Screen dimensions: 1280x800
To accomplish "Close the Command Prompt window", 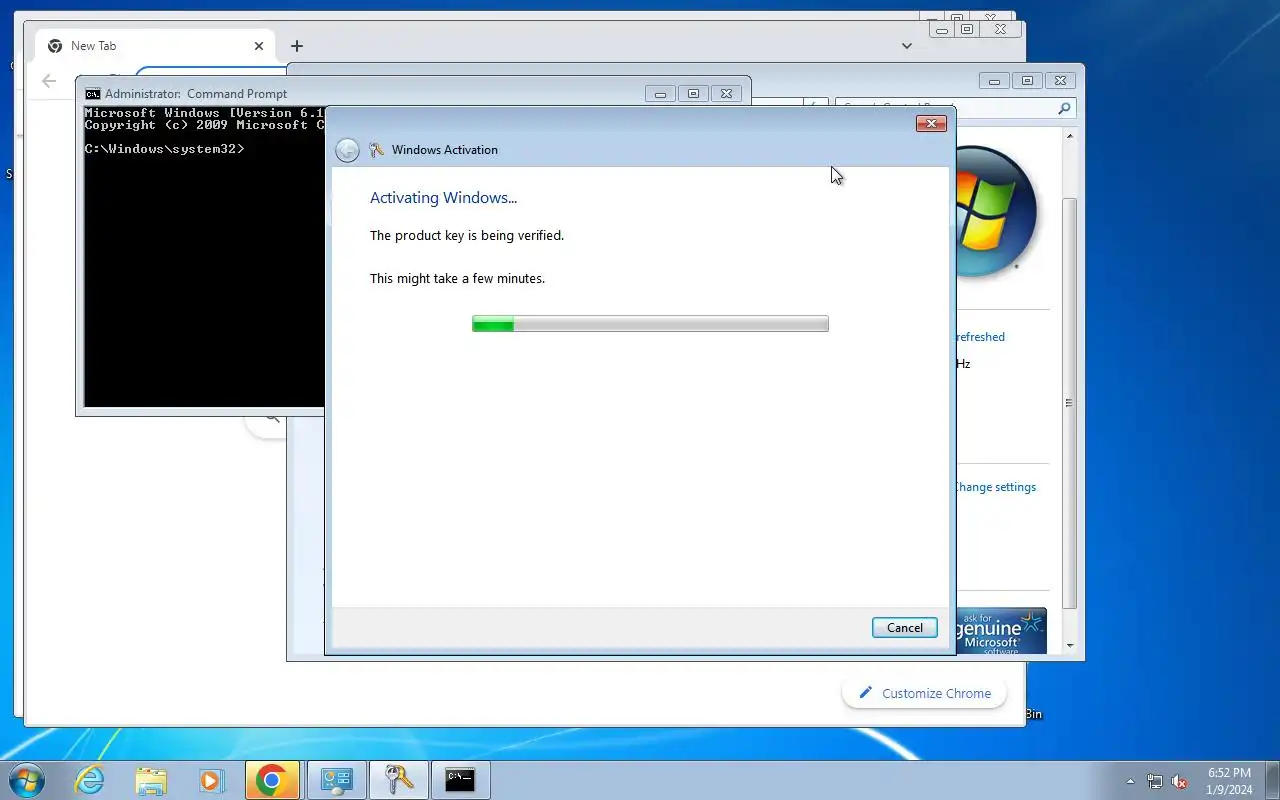I will [x=727, y=93].
